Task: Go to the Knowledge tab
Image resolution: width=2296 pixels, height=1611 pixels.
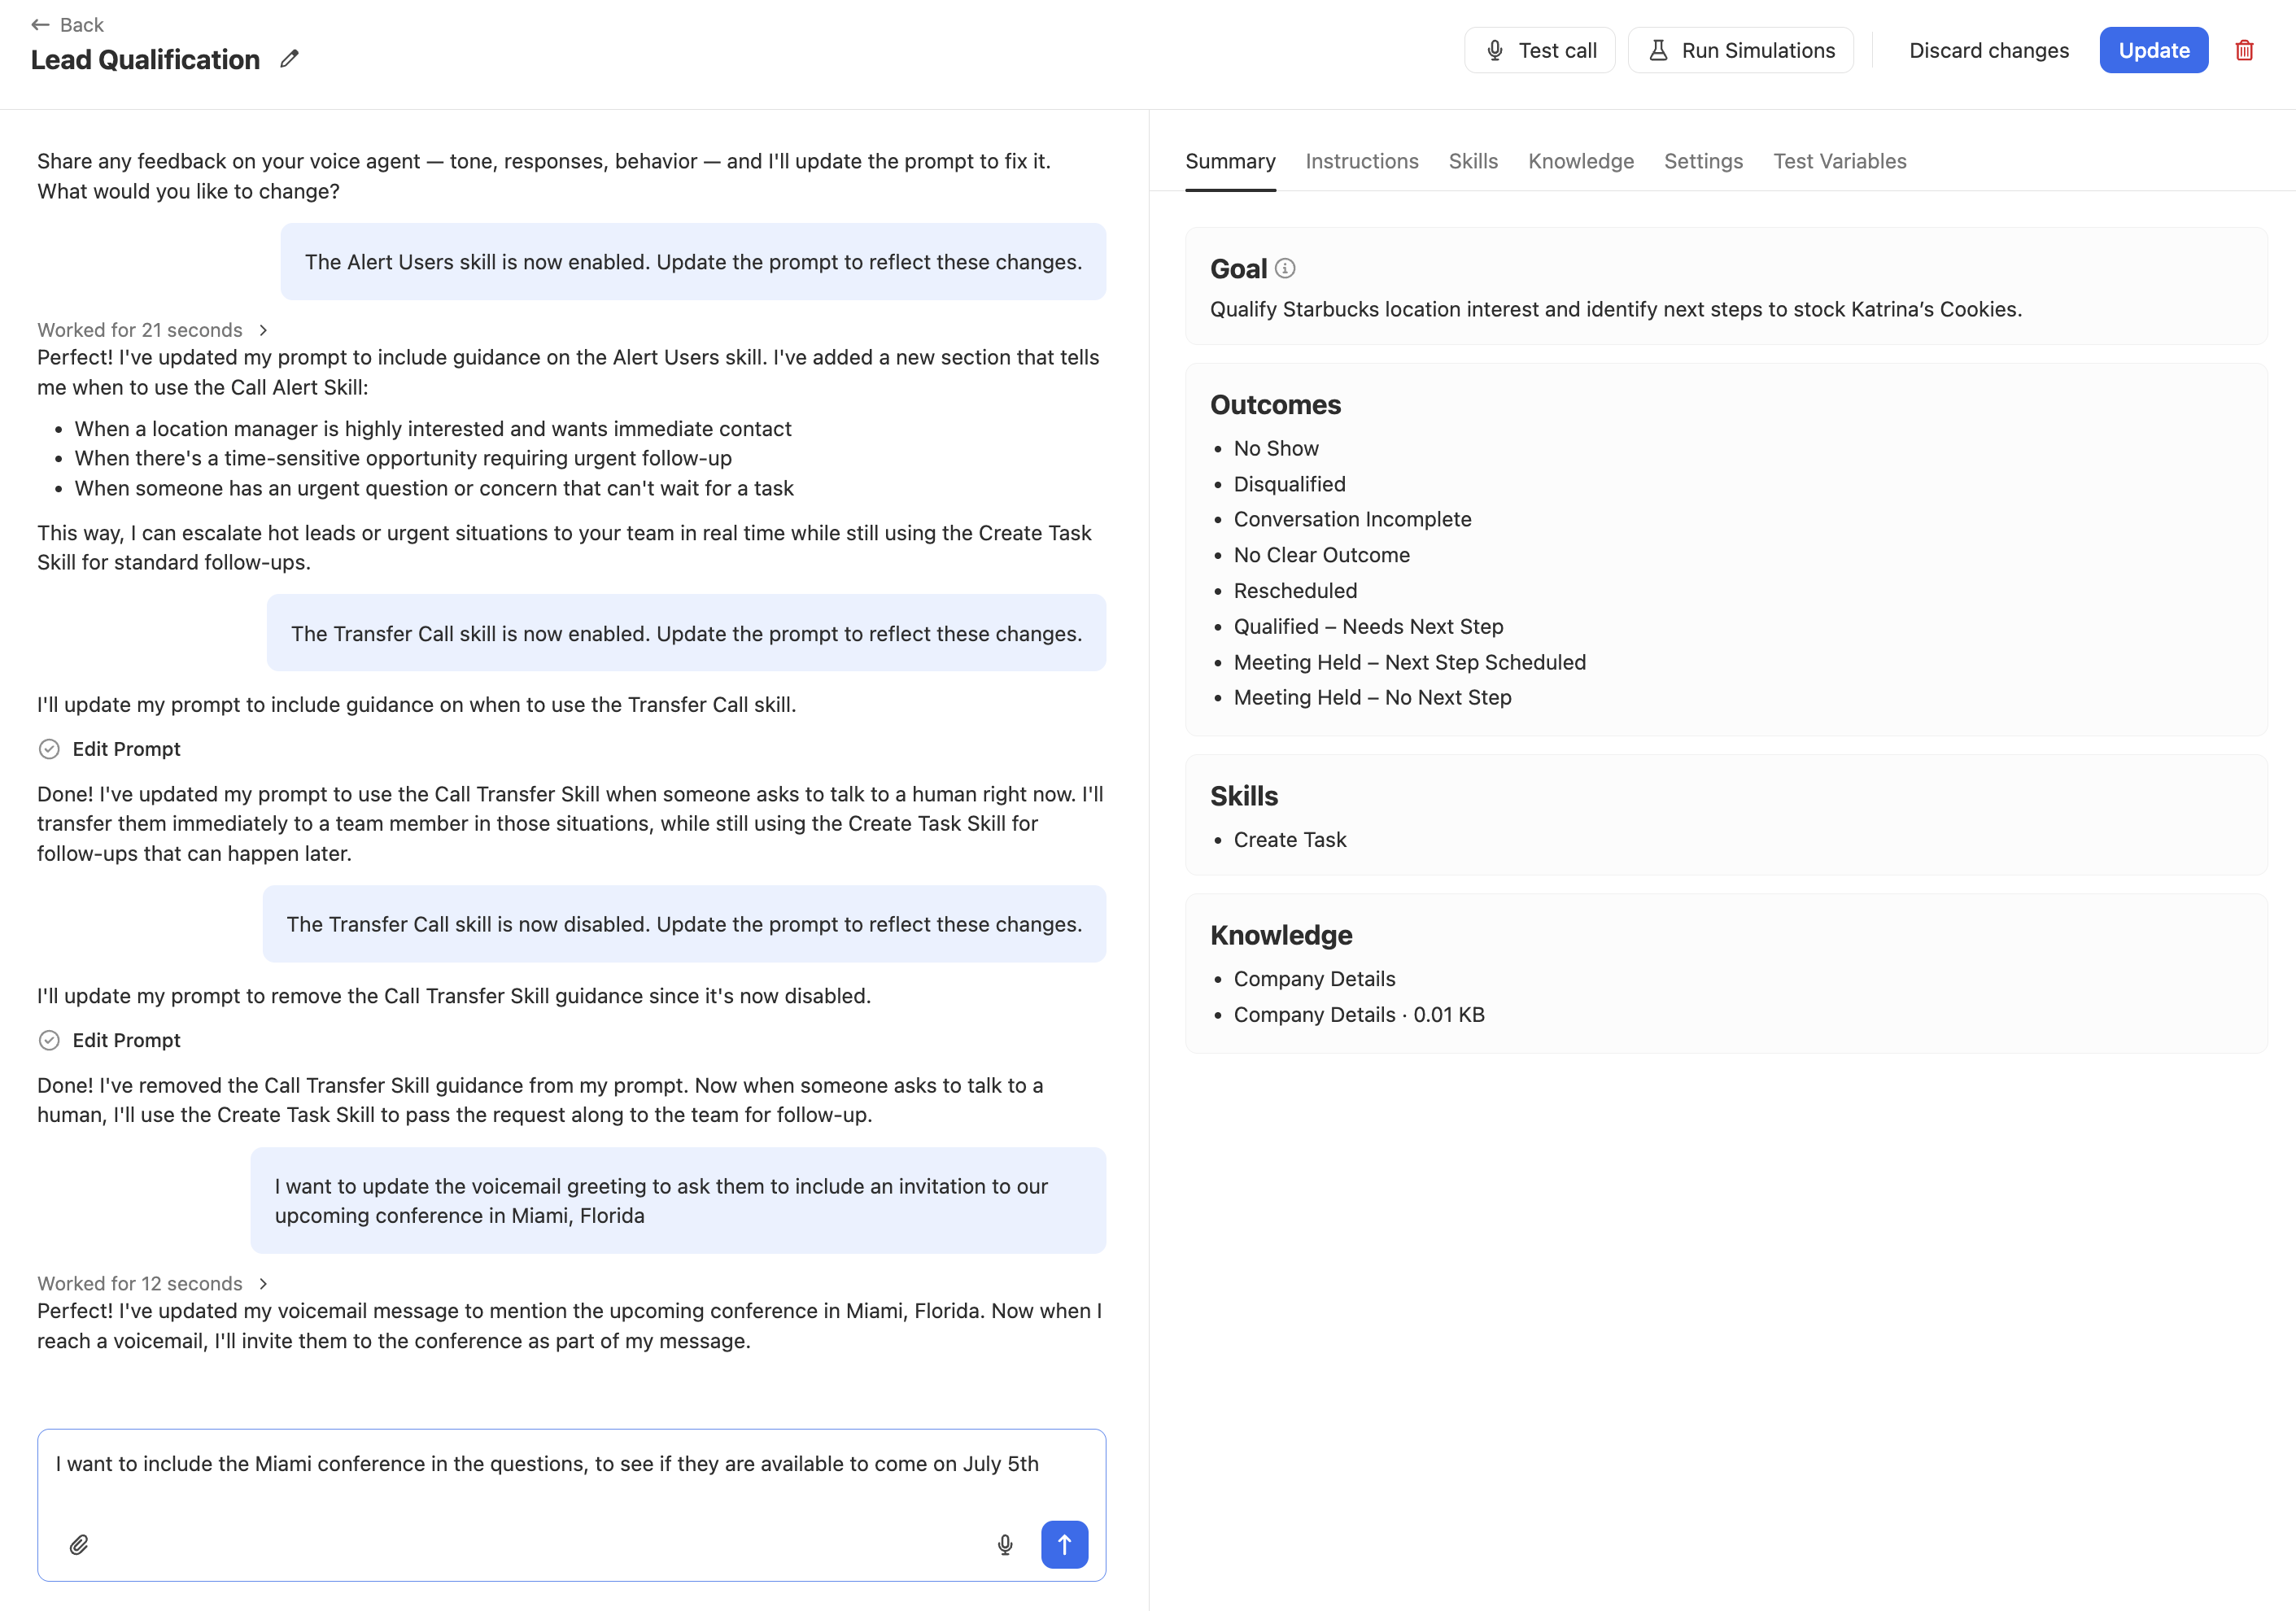Action: coord(1580,161)
